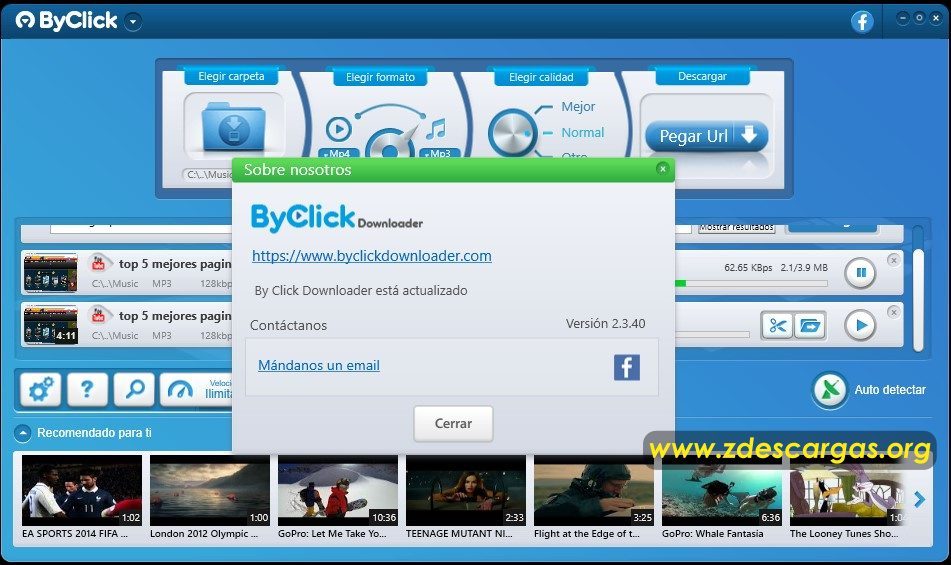Click the first download progress bar

tap(751, 283)
